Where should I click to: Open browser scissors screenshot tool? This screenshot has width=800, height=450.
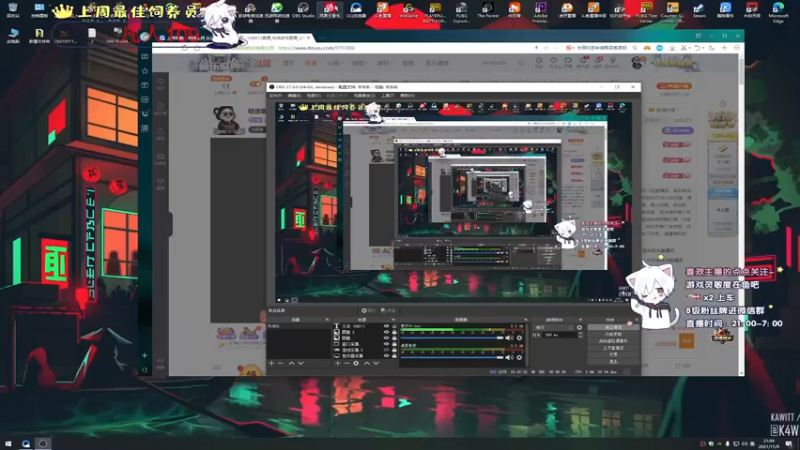[x=684, y=47]
